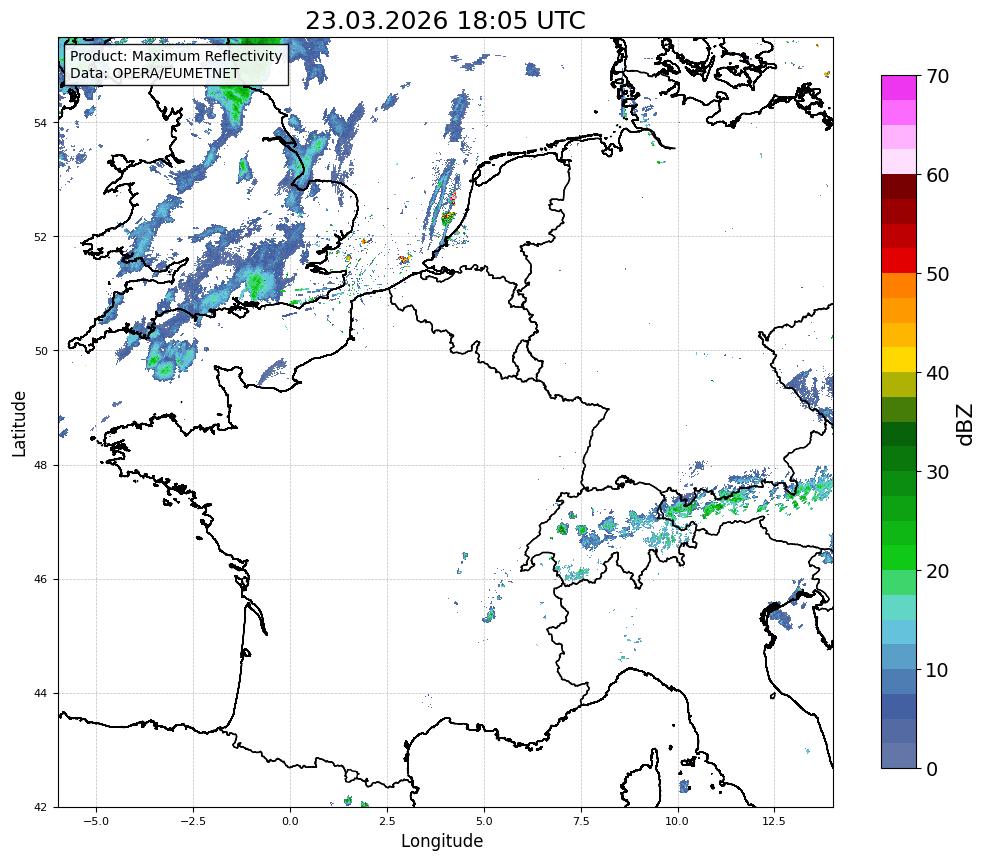Click longitude tick label '-5.0'

(x=96, y=821)
